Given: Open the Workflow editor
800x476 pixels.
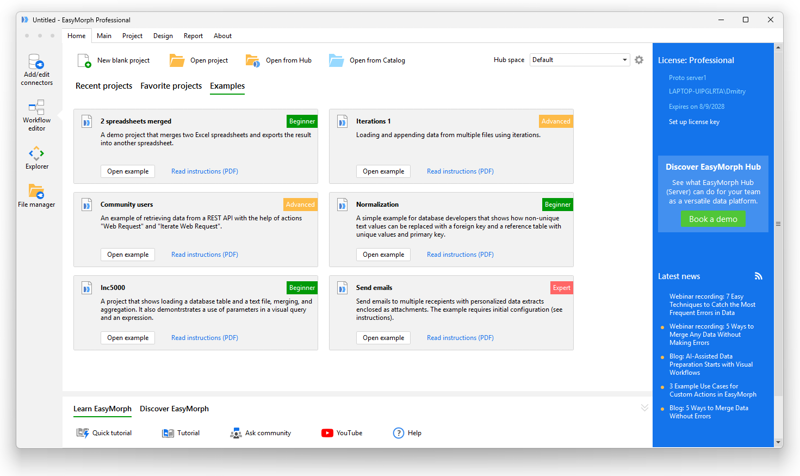Looking at the screenshot, I should click(36, 115).
